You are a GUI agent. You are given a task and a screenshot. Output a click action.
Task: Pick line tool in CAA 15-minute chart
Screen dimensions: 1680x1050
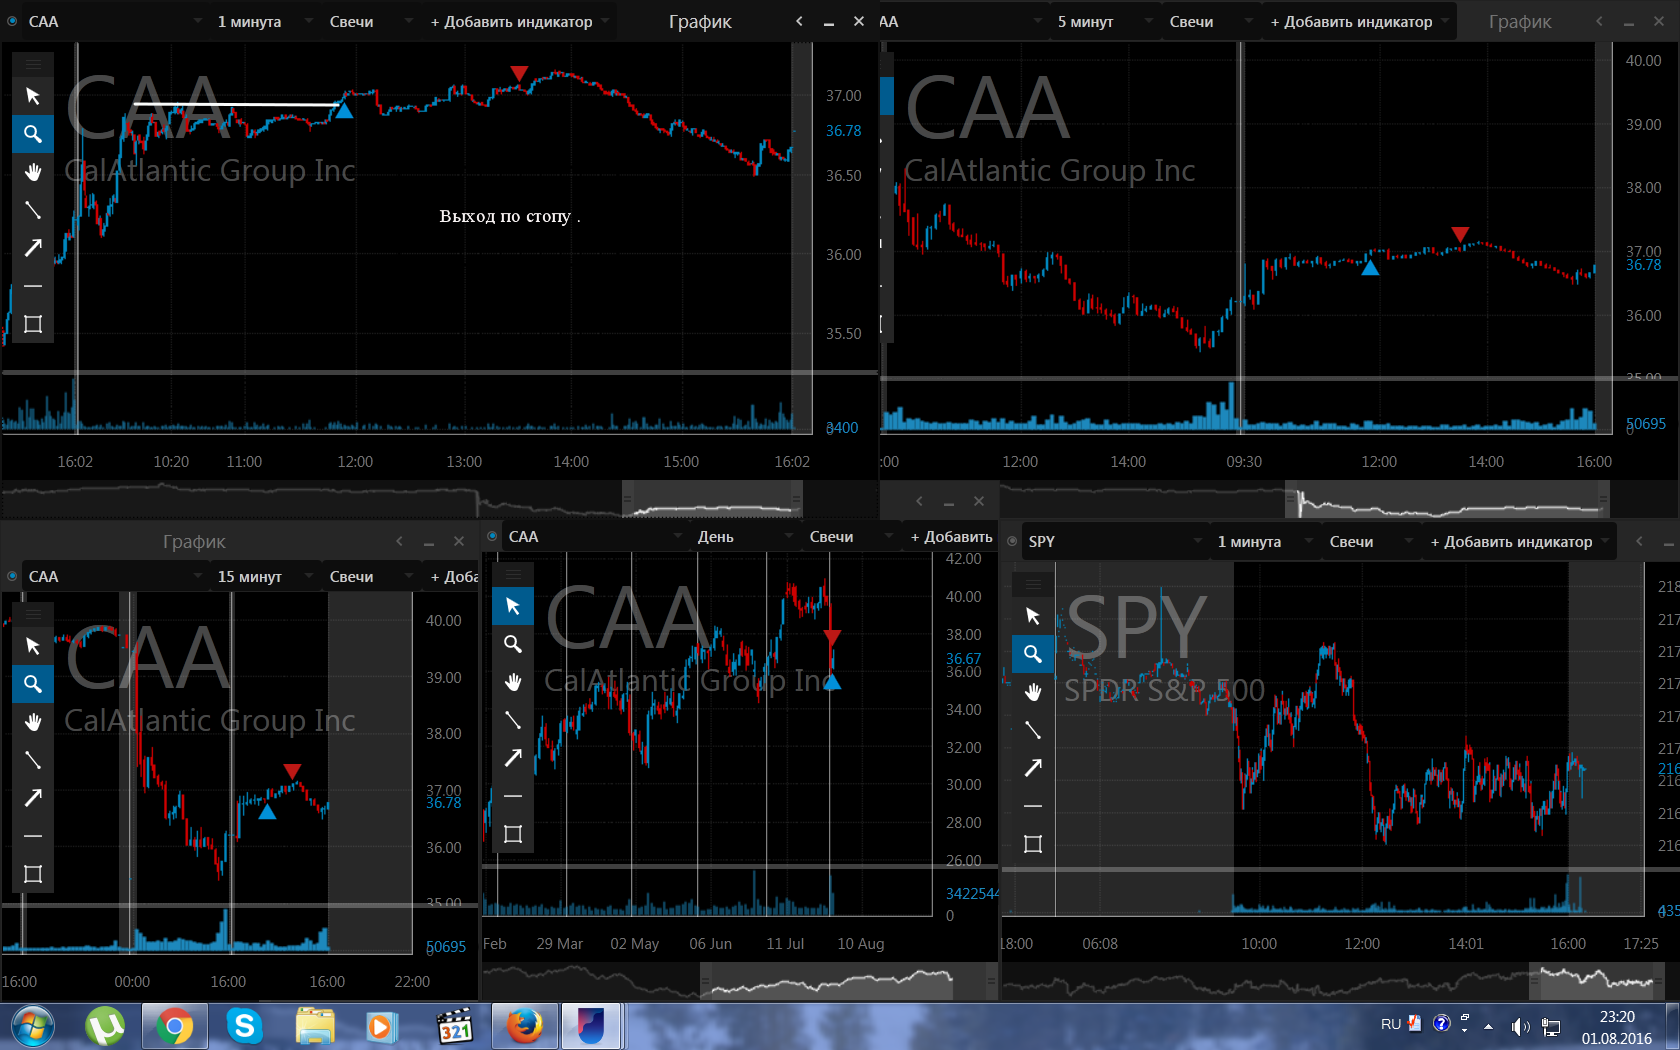[x=33, y=760]
